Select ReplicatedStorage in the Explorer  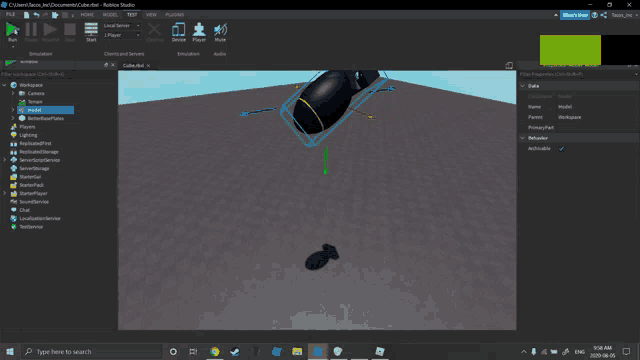pyautogui.click(x=39, y=152)
